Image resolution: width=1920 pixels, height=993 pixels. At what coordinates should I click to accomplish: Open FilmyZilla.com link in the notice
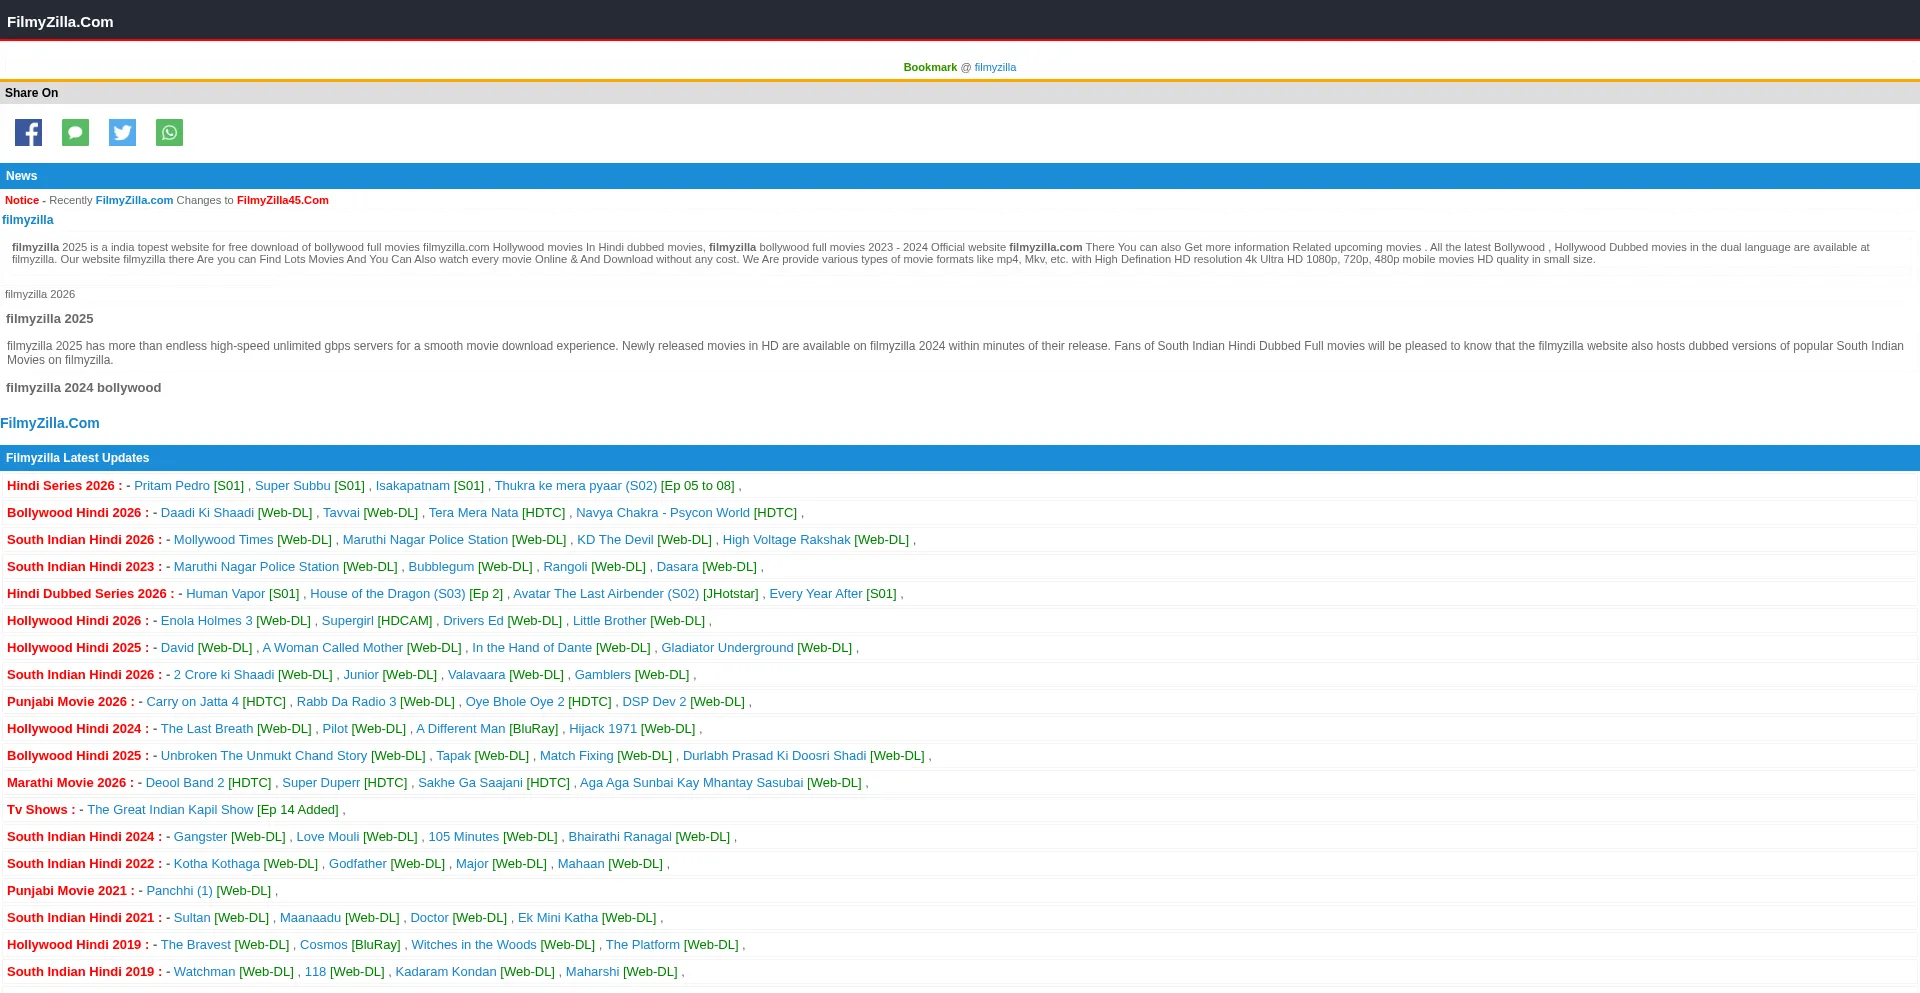click(x=134, y=200)
